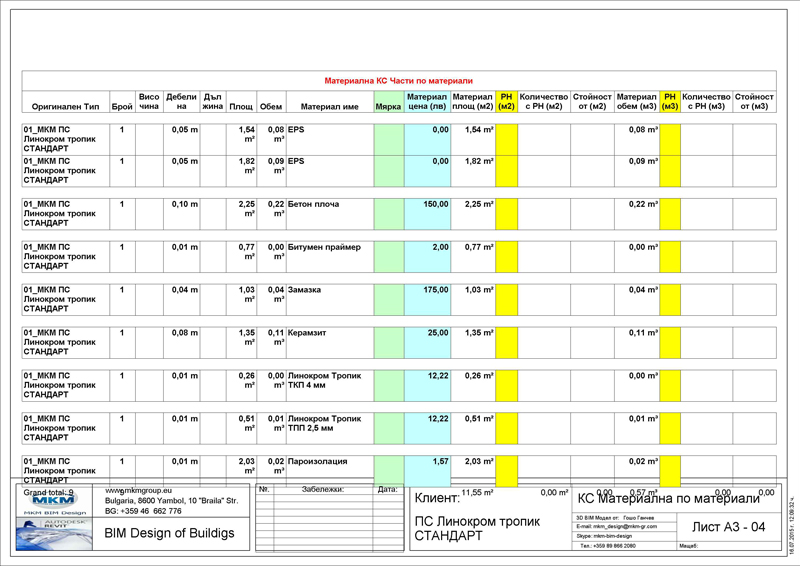The width and height of the screenshot is (800, 566).
Task: Click the 'КС Материална по материали' sheet title
Action: tap(668, 499)
